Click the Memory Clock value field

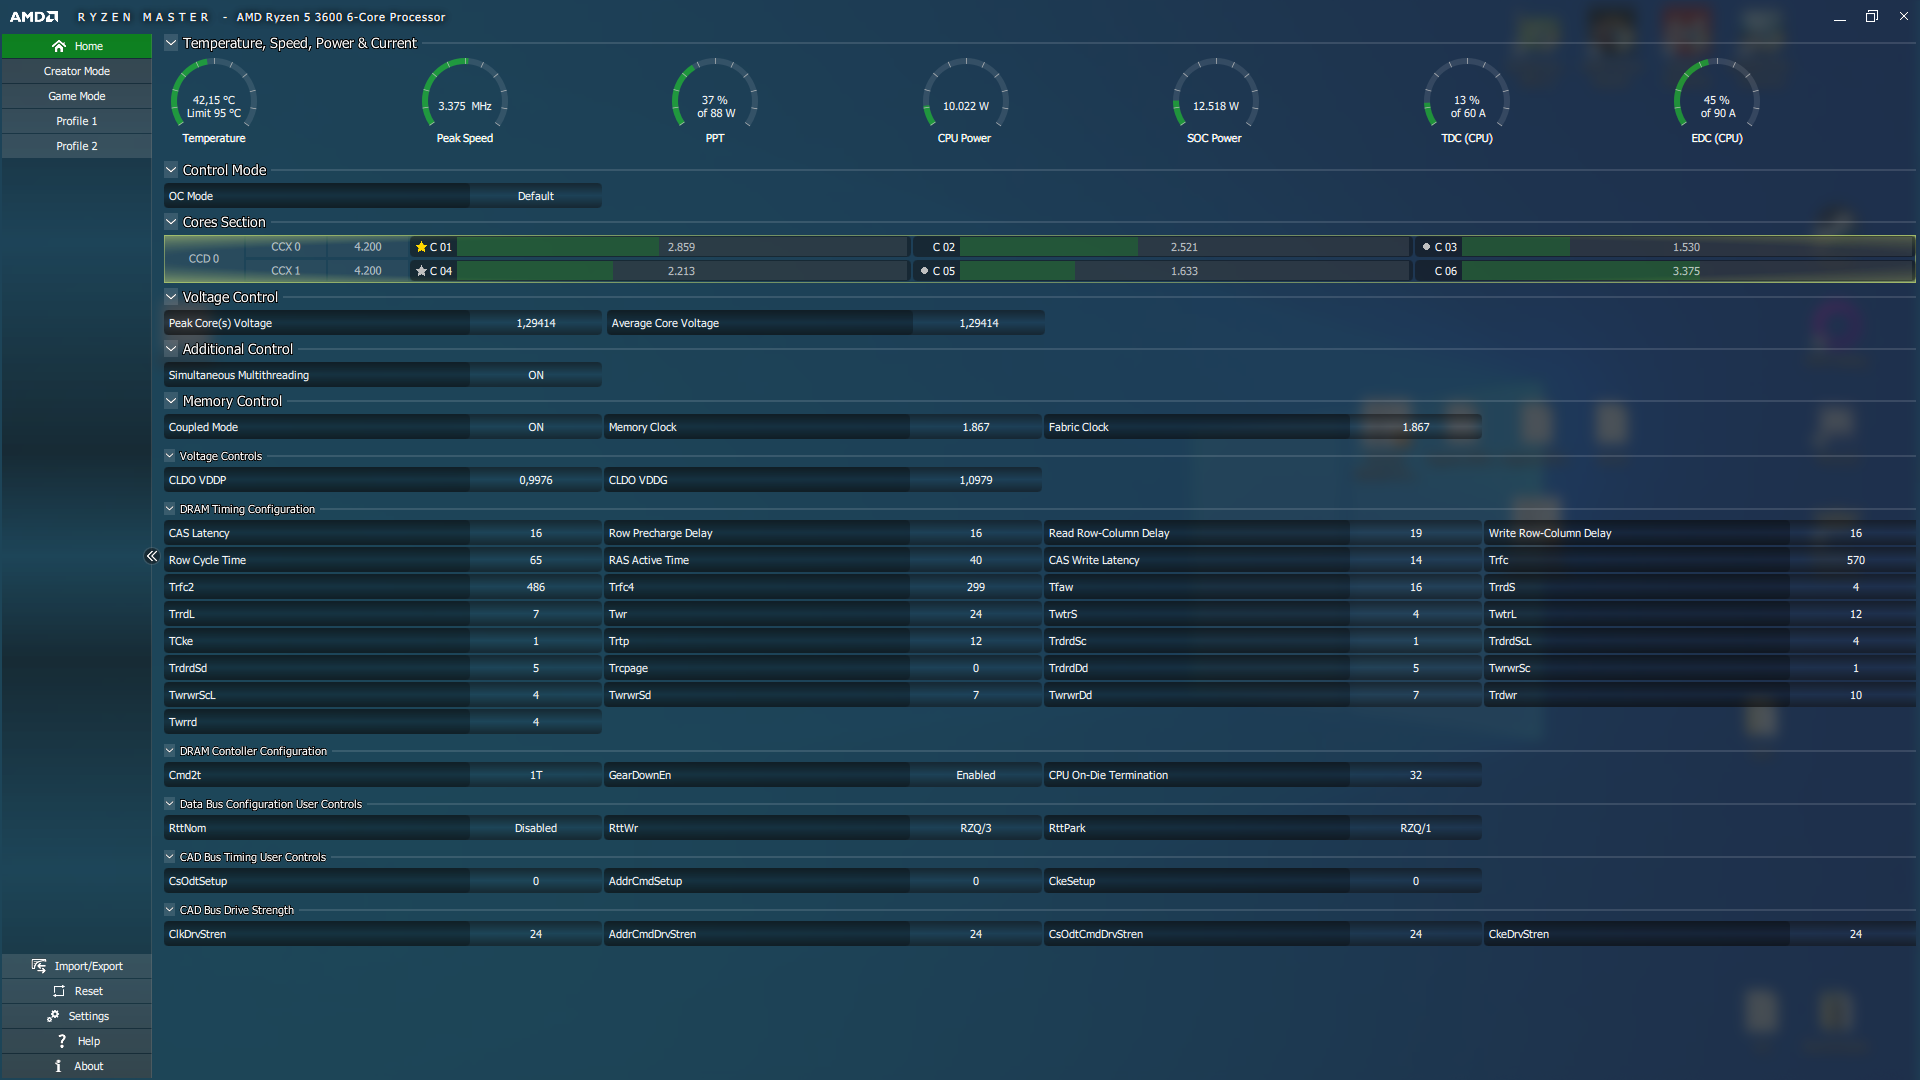pos(975,427)
